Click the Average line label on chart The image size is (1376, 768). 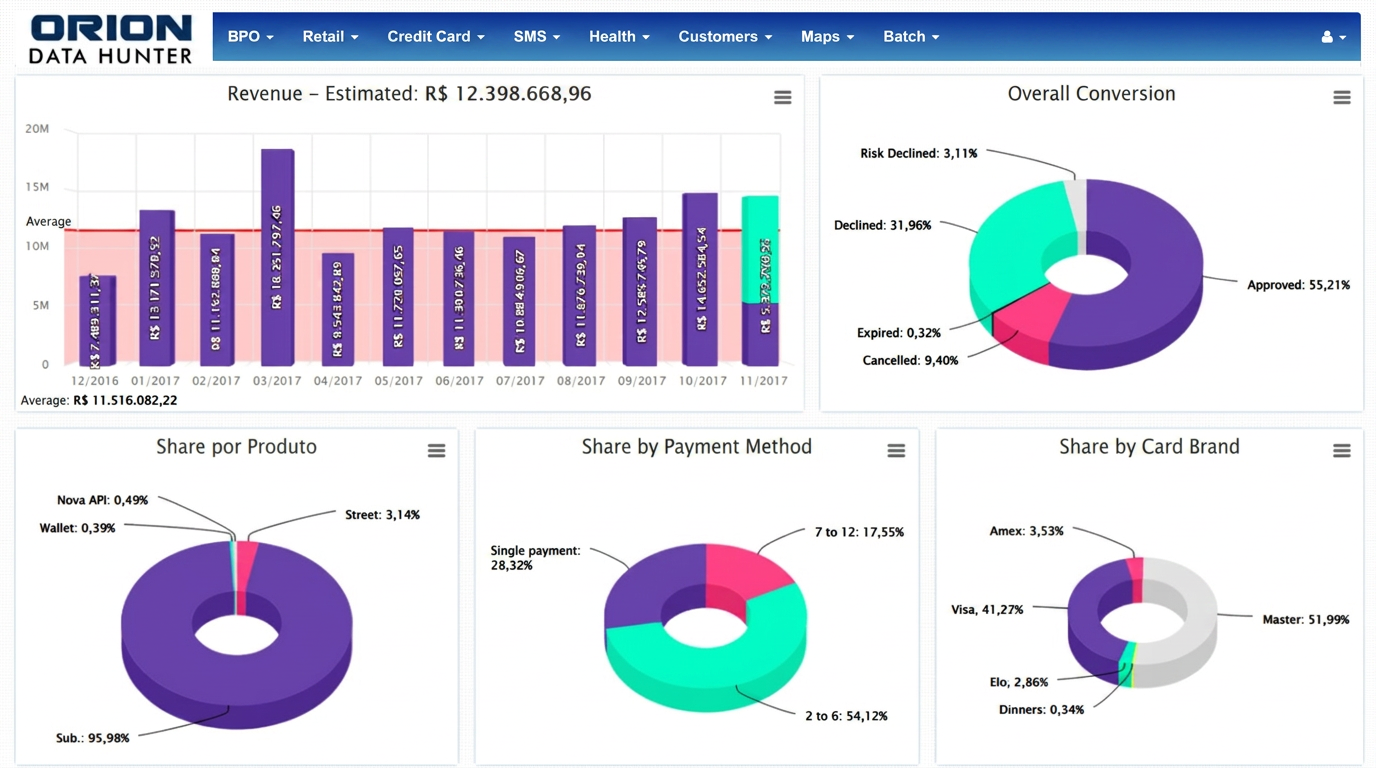48,221
